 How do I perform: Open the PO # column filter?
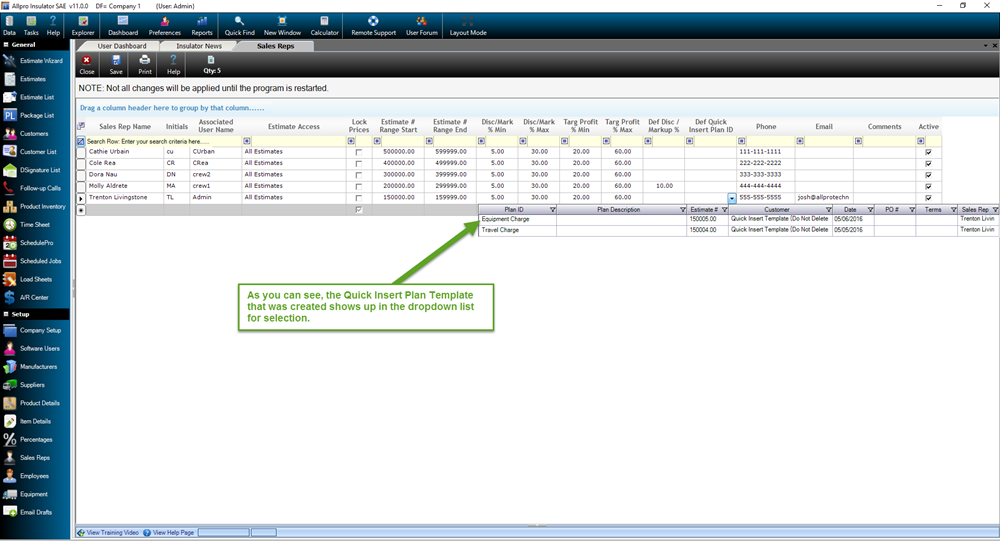(x=912, y=210)
